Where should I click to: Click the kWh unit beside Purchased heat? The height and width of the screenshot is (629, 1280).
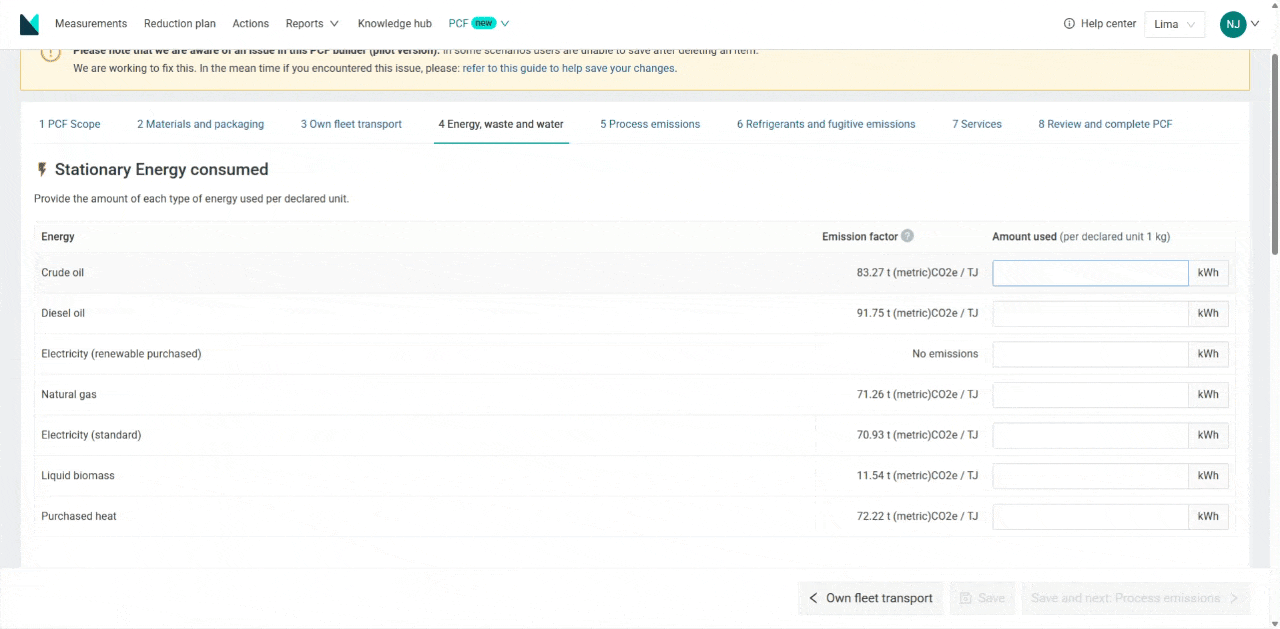point(1208,517)
